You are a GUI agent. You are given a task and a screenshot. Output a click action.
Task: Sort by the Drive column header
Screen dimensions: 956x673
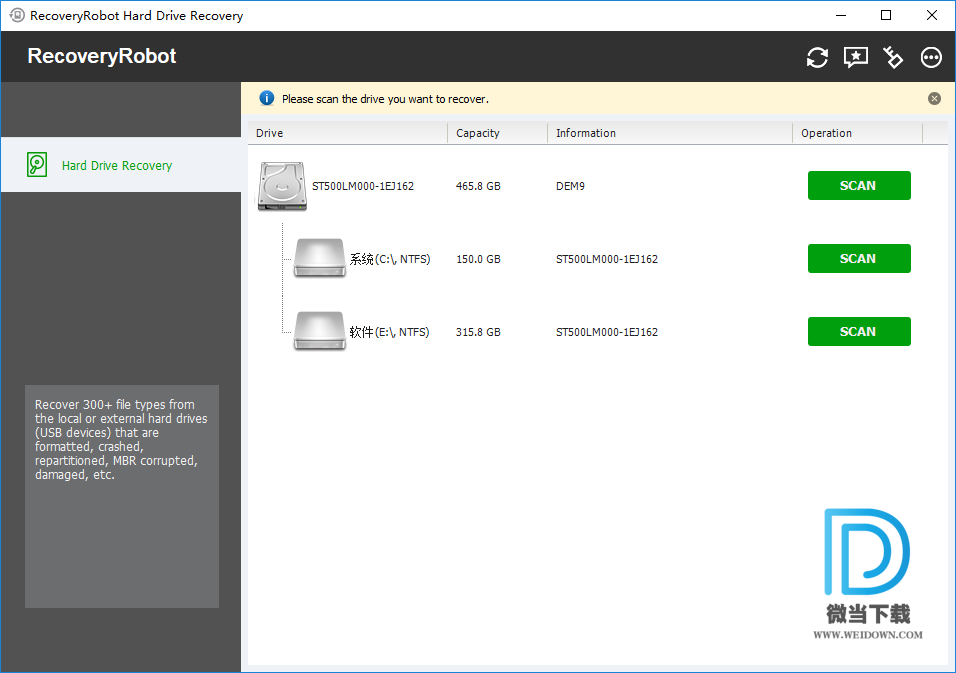[x=348, y=133]
